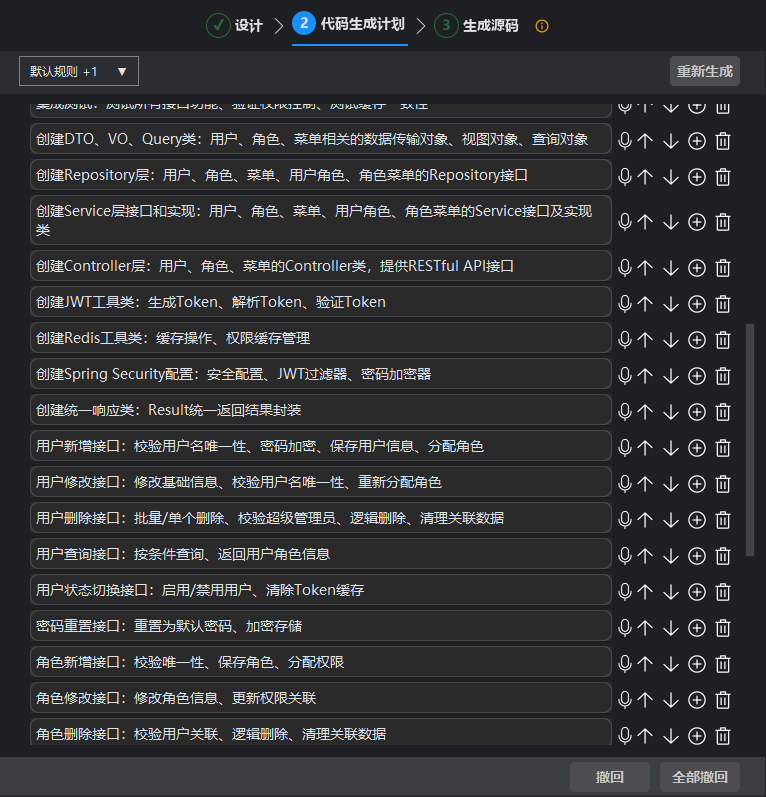
Task: Click microphone icon on JWT工具类 row
Action: (625, 303)
